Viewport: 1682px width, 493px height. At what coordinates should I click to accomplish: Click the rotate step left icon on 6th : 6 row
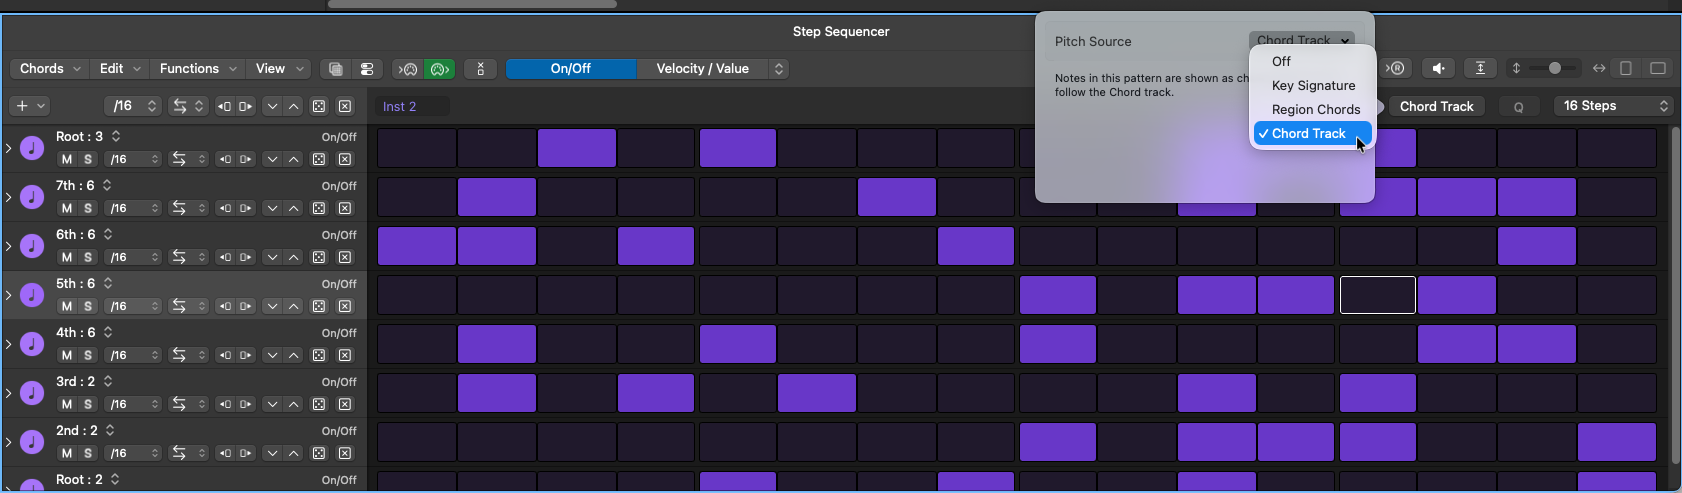click(x=225, y=257)
